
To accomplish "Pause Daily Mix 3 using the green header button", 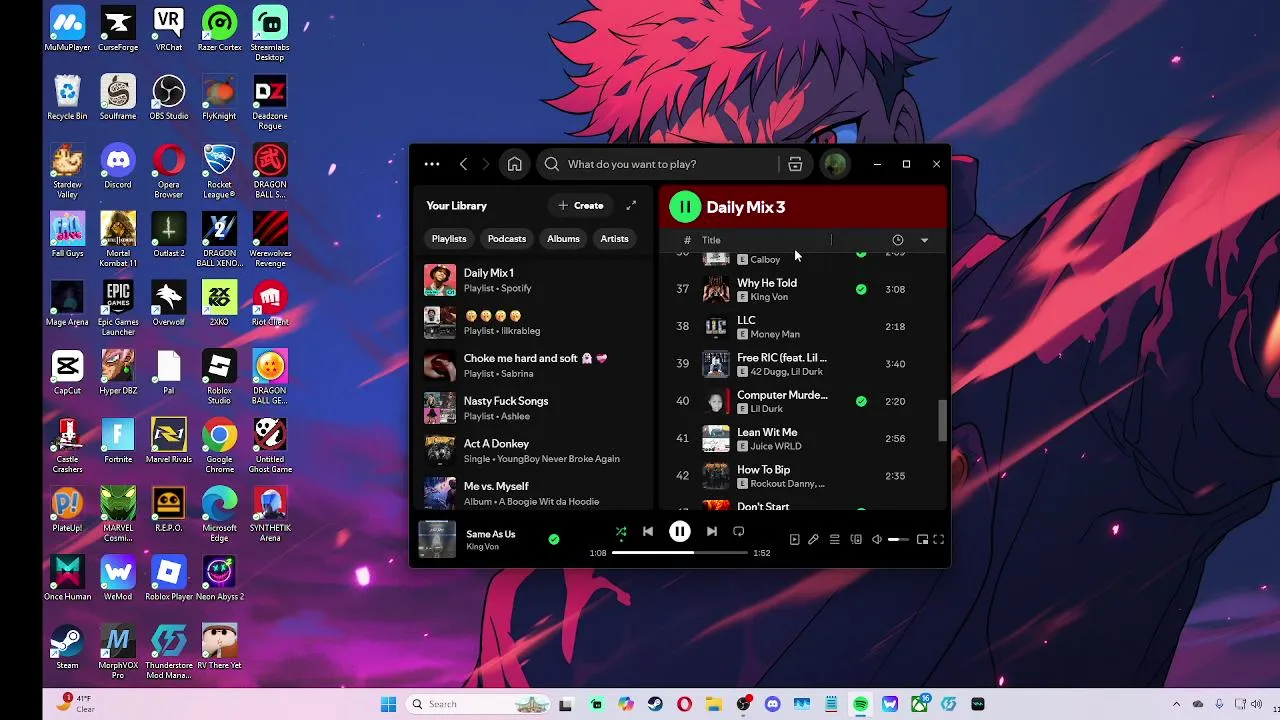I will 685,207.
